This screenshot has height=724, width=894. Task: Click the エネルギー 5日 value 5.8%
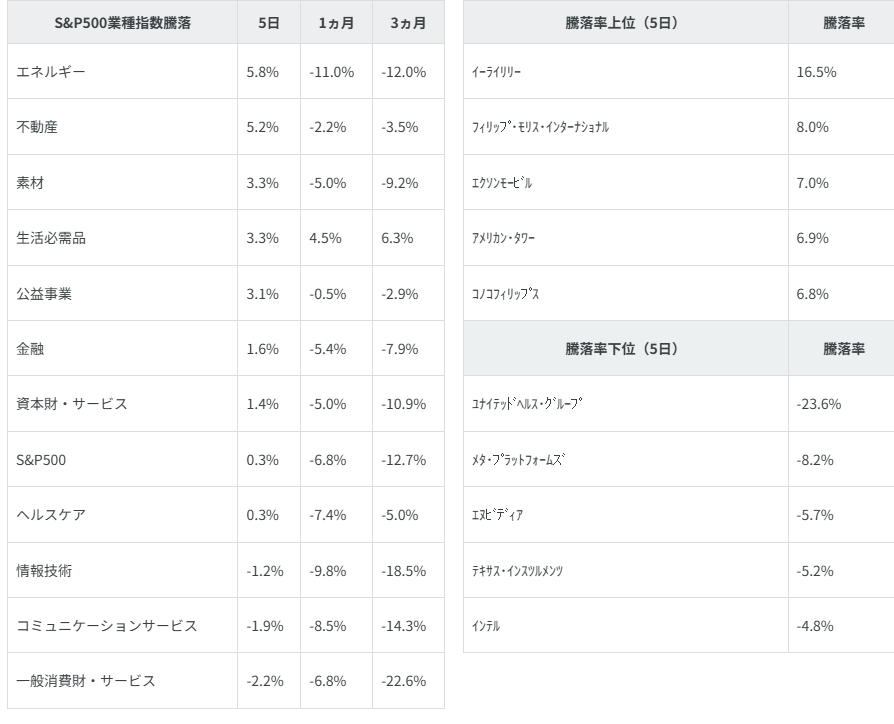coord(260,72)
